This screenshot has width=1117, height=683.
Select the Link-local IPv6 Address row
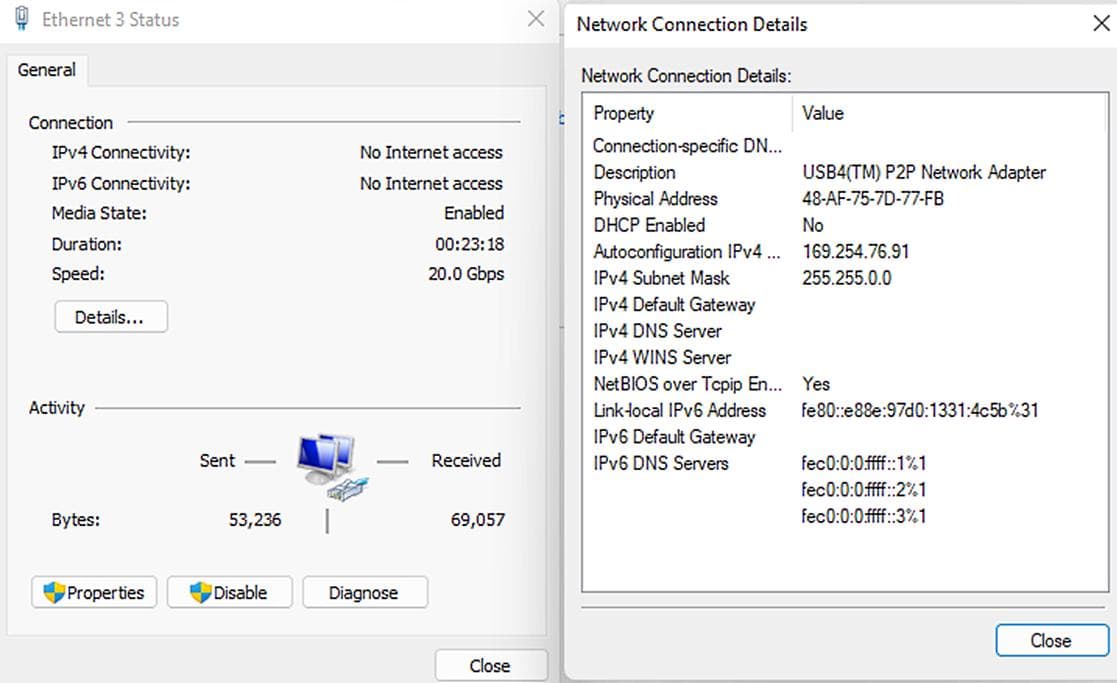click(845, 410)
